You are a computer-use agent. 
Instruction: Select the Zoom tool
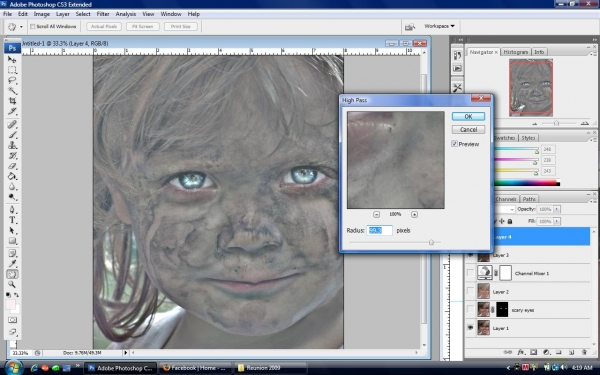pos(12,284)
